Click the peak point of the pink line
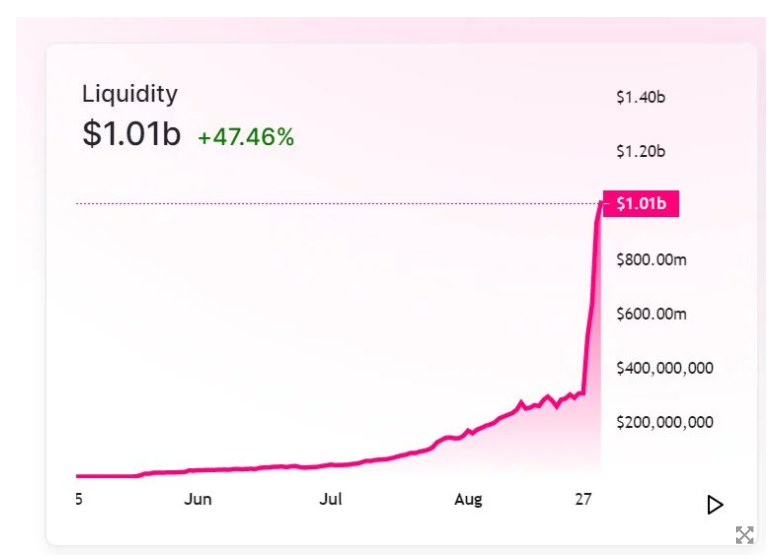Screen dimensions: 774x560 click(x=601, y=204)
